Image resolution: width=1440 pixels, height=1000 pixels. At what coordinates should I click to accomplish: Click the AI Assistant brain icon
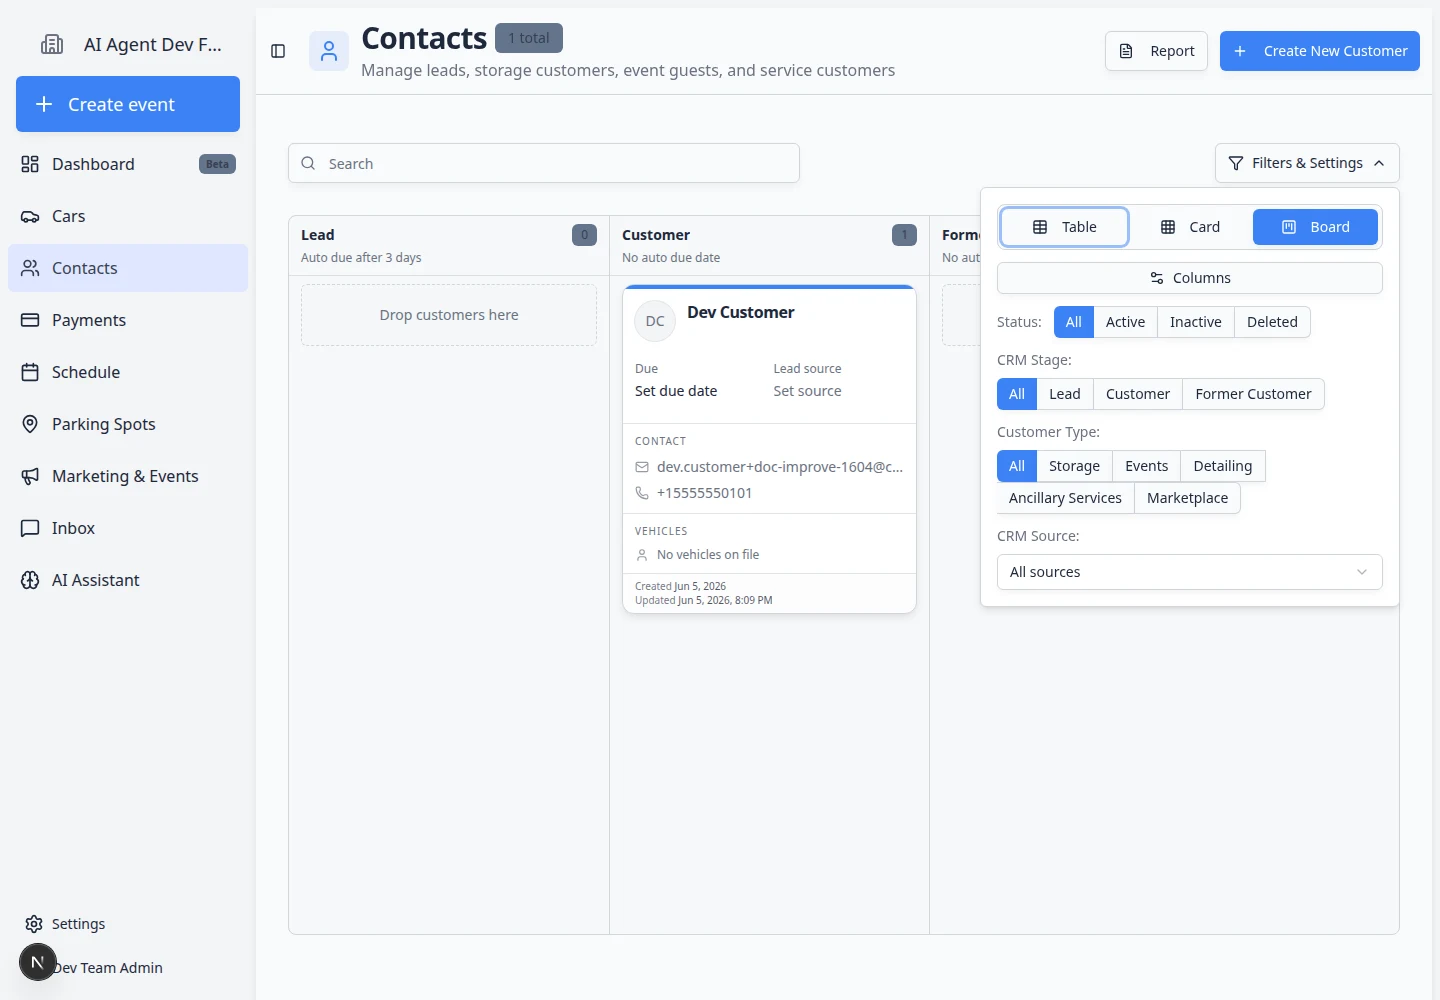tap(30, 580)
